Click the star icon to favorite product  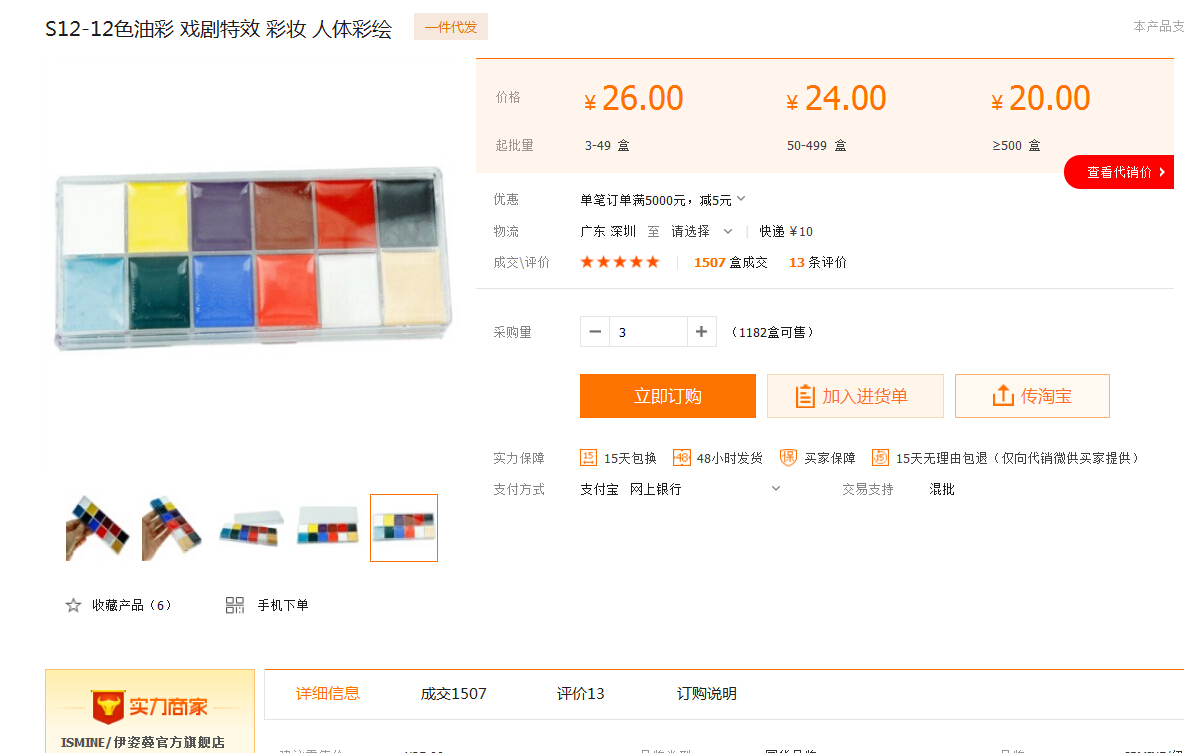pos(73,605)
